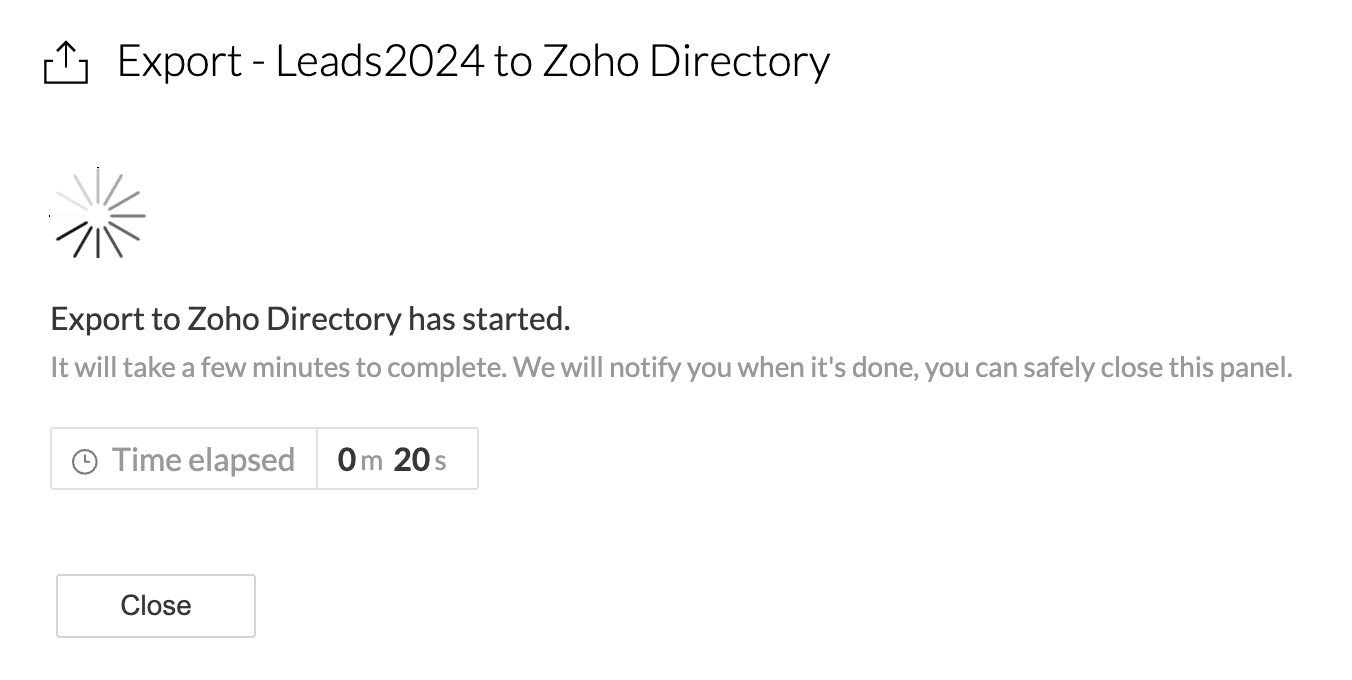This screenshot has width=1352, height=680.
Task: Click "Zoho Directory" in the bold status message
Action: pyautogui.click(x=294, y=320)
